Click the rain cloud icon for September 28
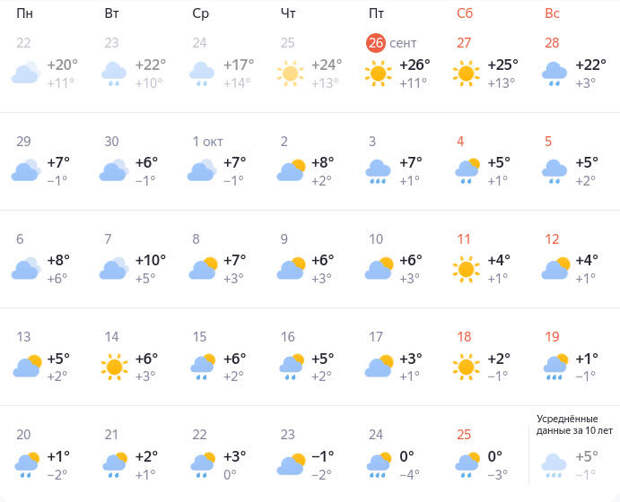 tap(554, 73)
